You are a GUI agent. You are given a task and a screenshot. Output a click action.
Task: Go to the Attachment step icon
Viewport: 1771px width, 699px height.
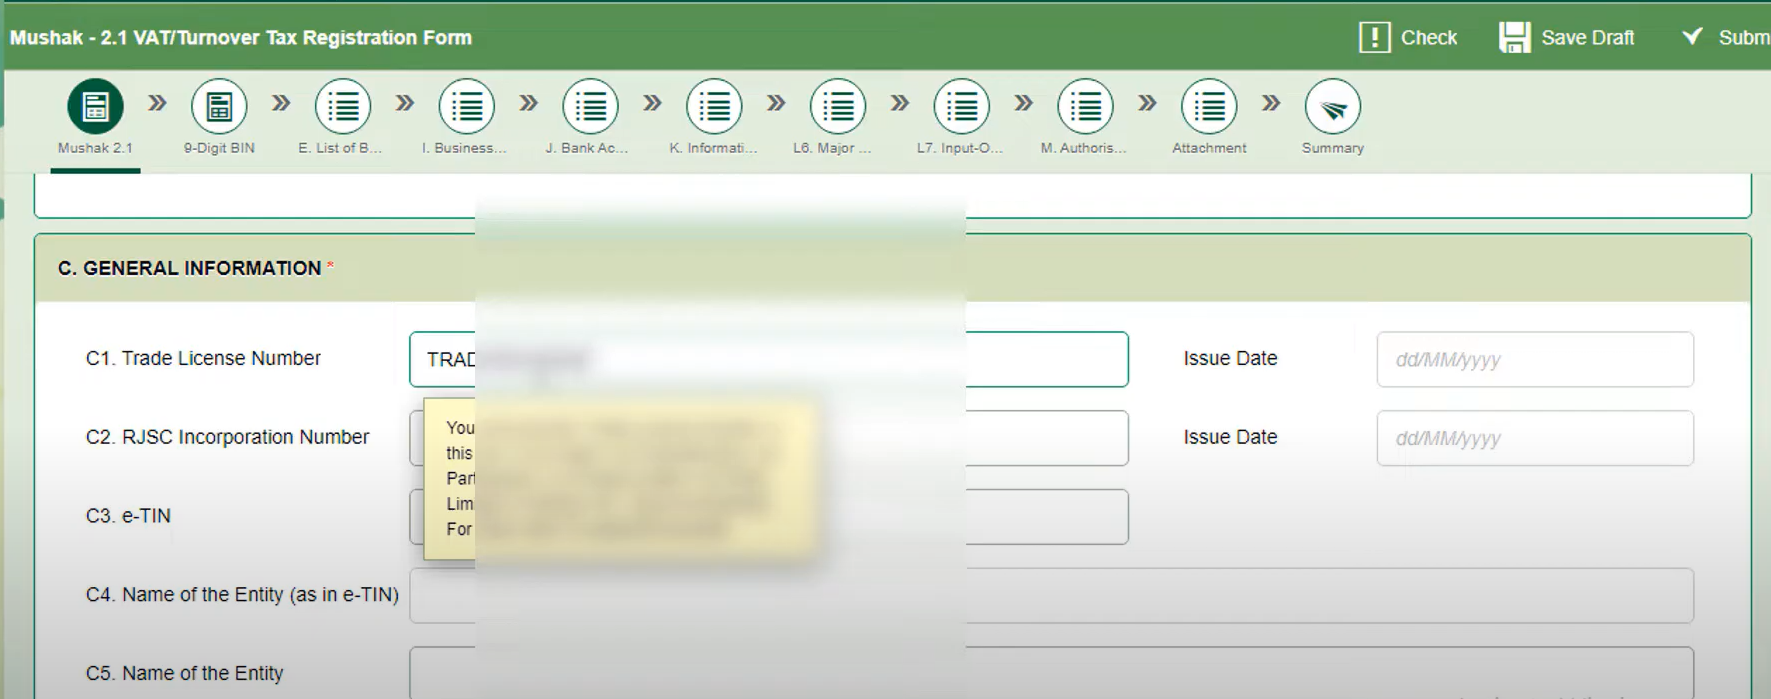(x=1209, y=106)
